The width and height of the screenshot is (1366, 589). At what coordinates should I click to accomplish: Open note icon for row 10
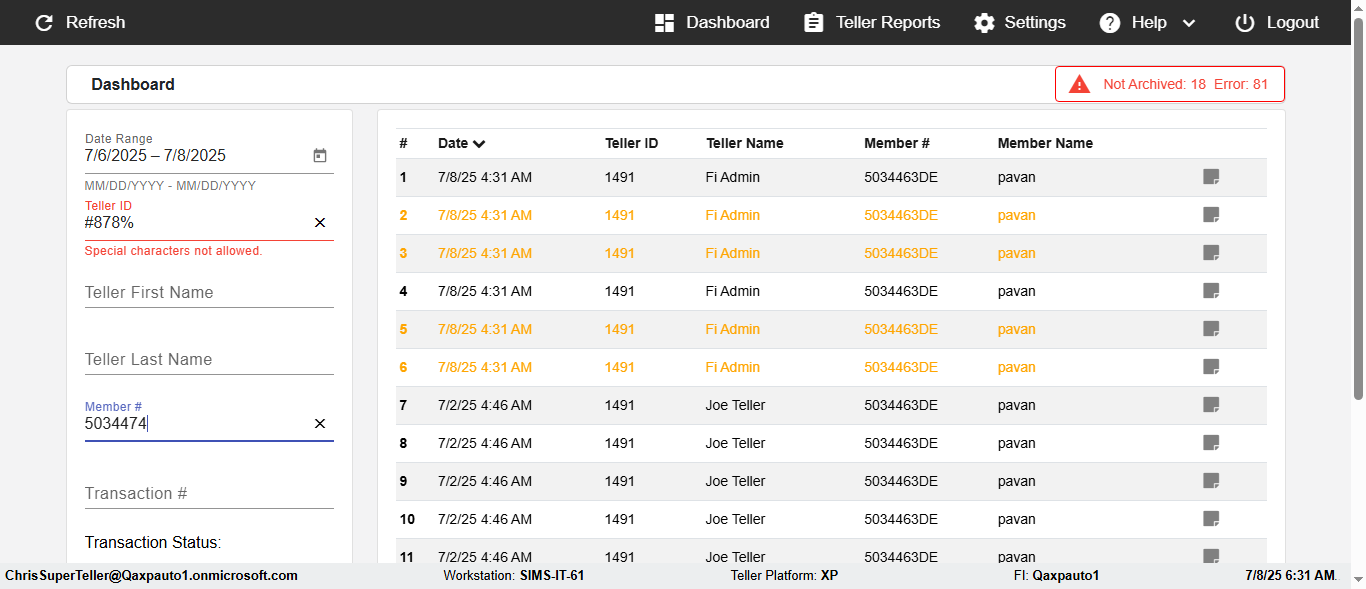pos(1211,519)
